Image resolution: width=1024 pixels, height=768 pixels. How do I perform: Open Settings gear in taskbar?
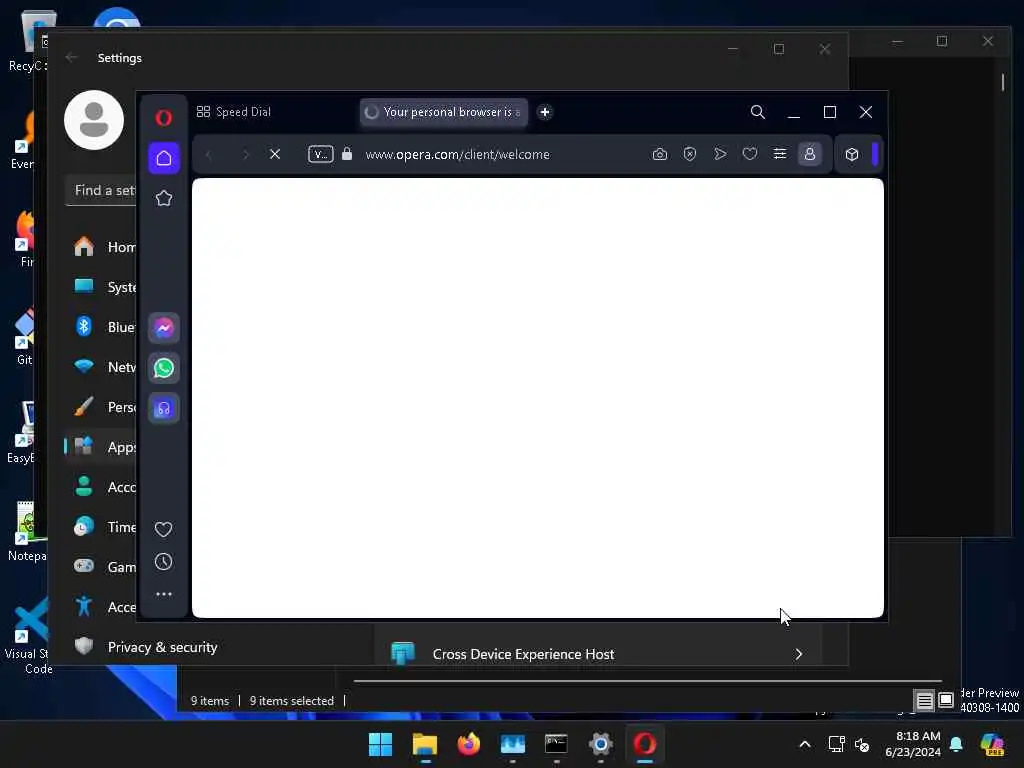pos(600,744)
